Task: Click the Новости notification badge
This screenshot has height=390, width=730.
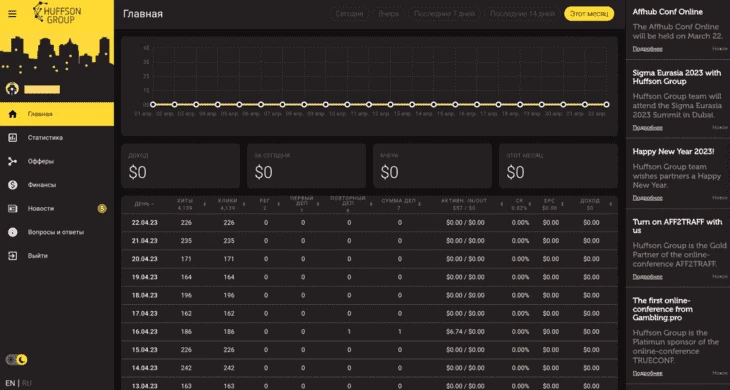Action: click(x=102, y=208)
